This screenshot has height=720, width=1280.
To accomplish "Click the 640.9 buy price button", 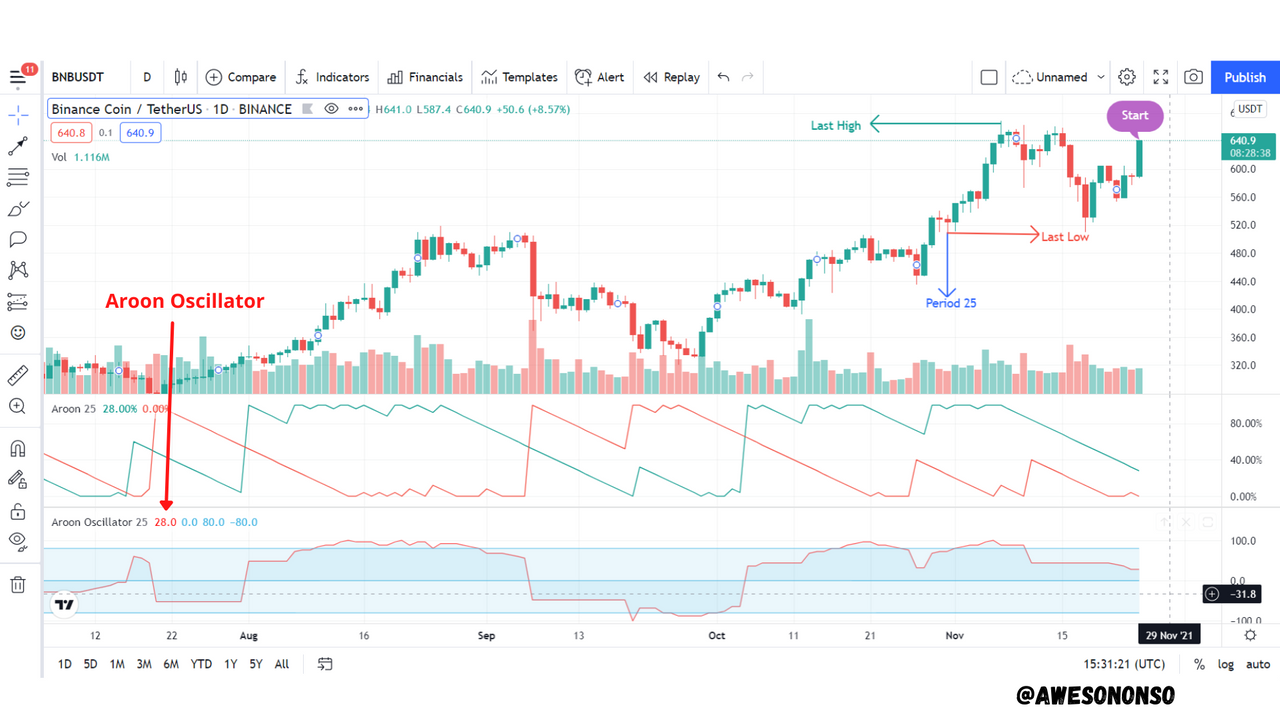I will [139, 132].
